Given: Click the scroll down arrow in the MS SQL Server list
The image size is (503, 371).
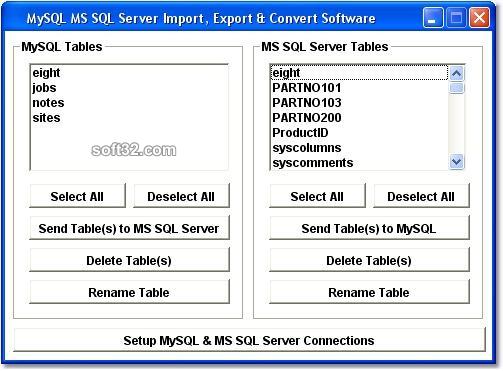Looking at the screenshot, I should (456, 162).
